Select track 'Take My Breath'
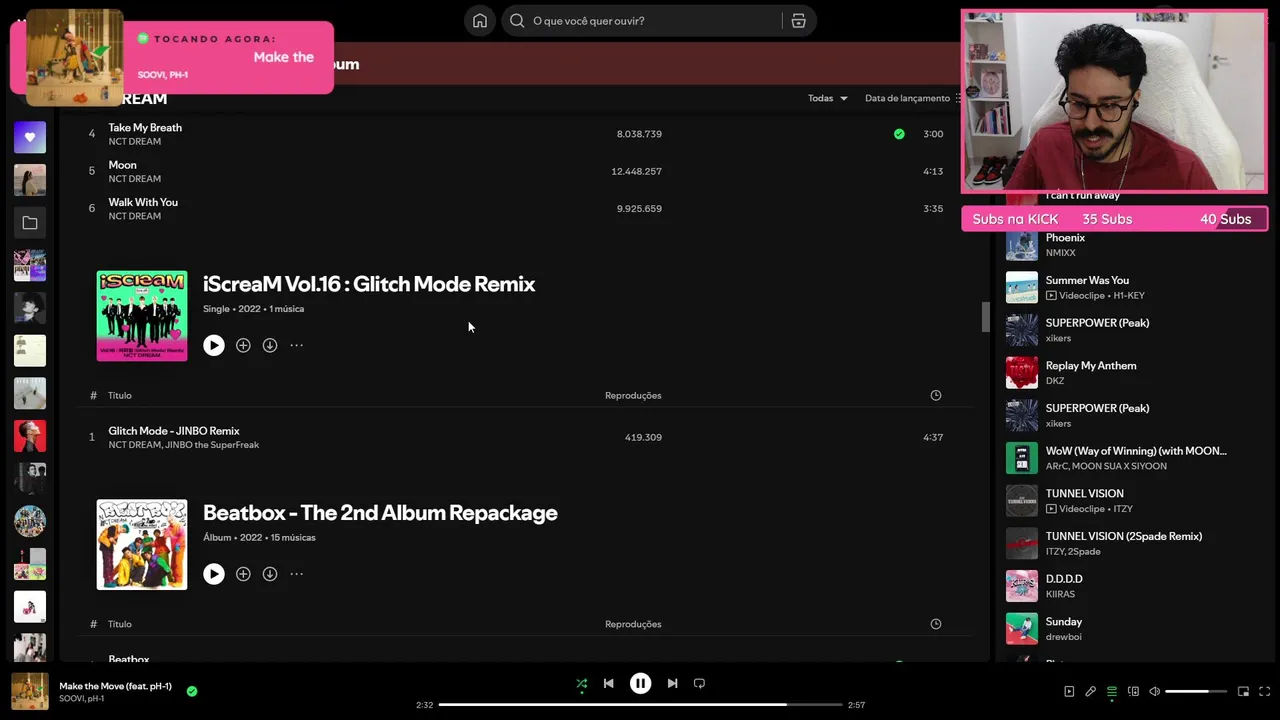The height and width of the screenshot is (720, 1280). 145,127
